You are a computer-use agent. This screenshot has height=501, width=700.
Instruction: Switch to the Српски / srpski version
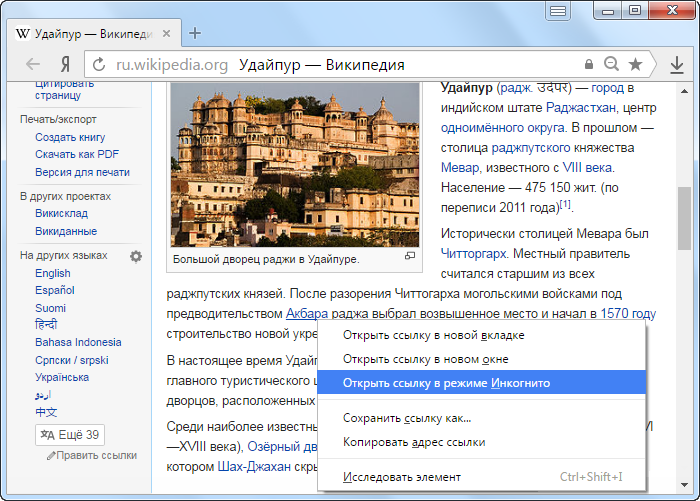(72, 360)
